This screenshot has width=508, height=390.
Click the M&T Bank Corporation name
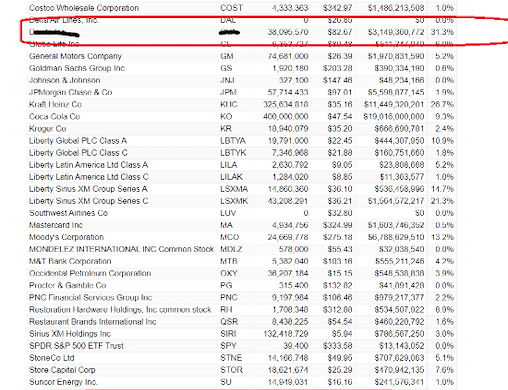[70, 261]
